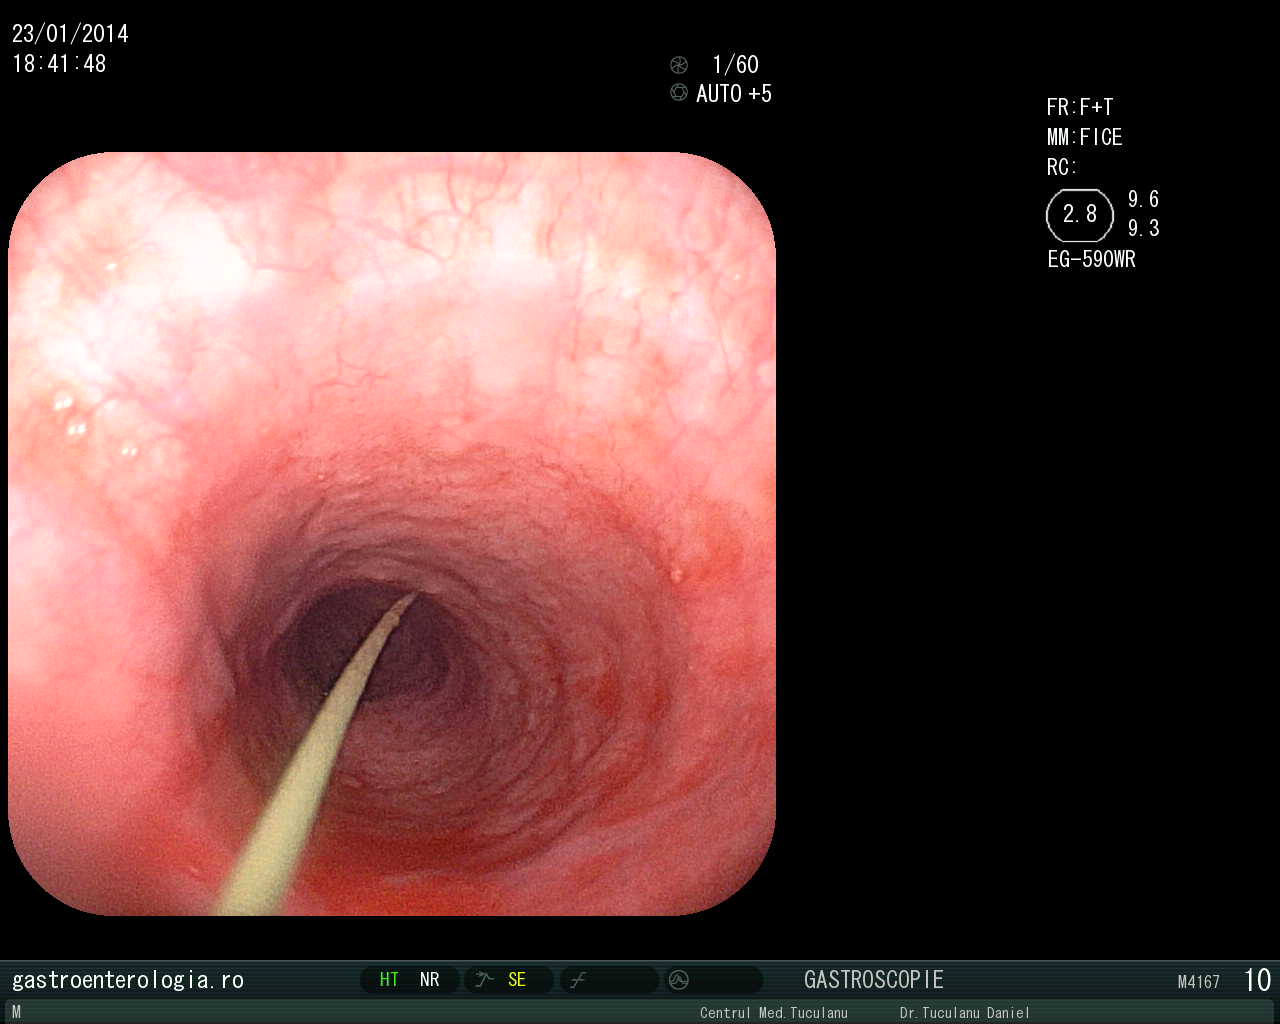
Task: Click the RC: label
Action: coord(1062,167)
